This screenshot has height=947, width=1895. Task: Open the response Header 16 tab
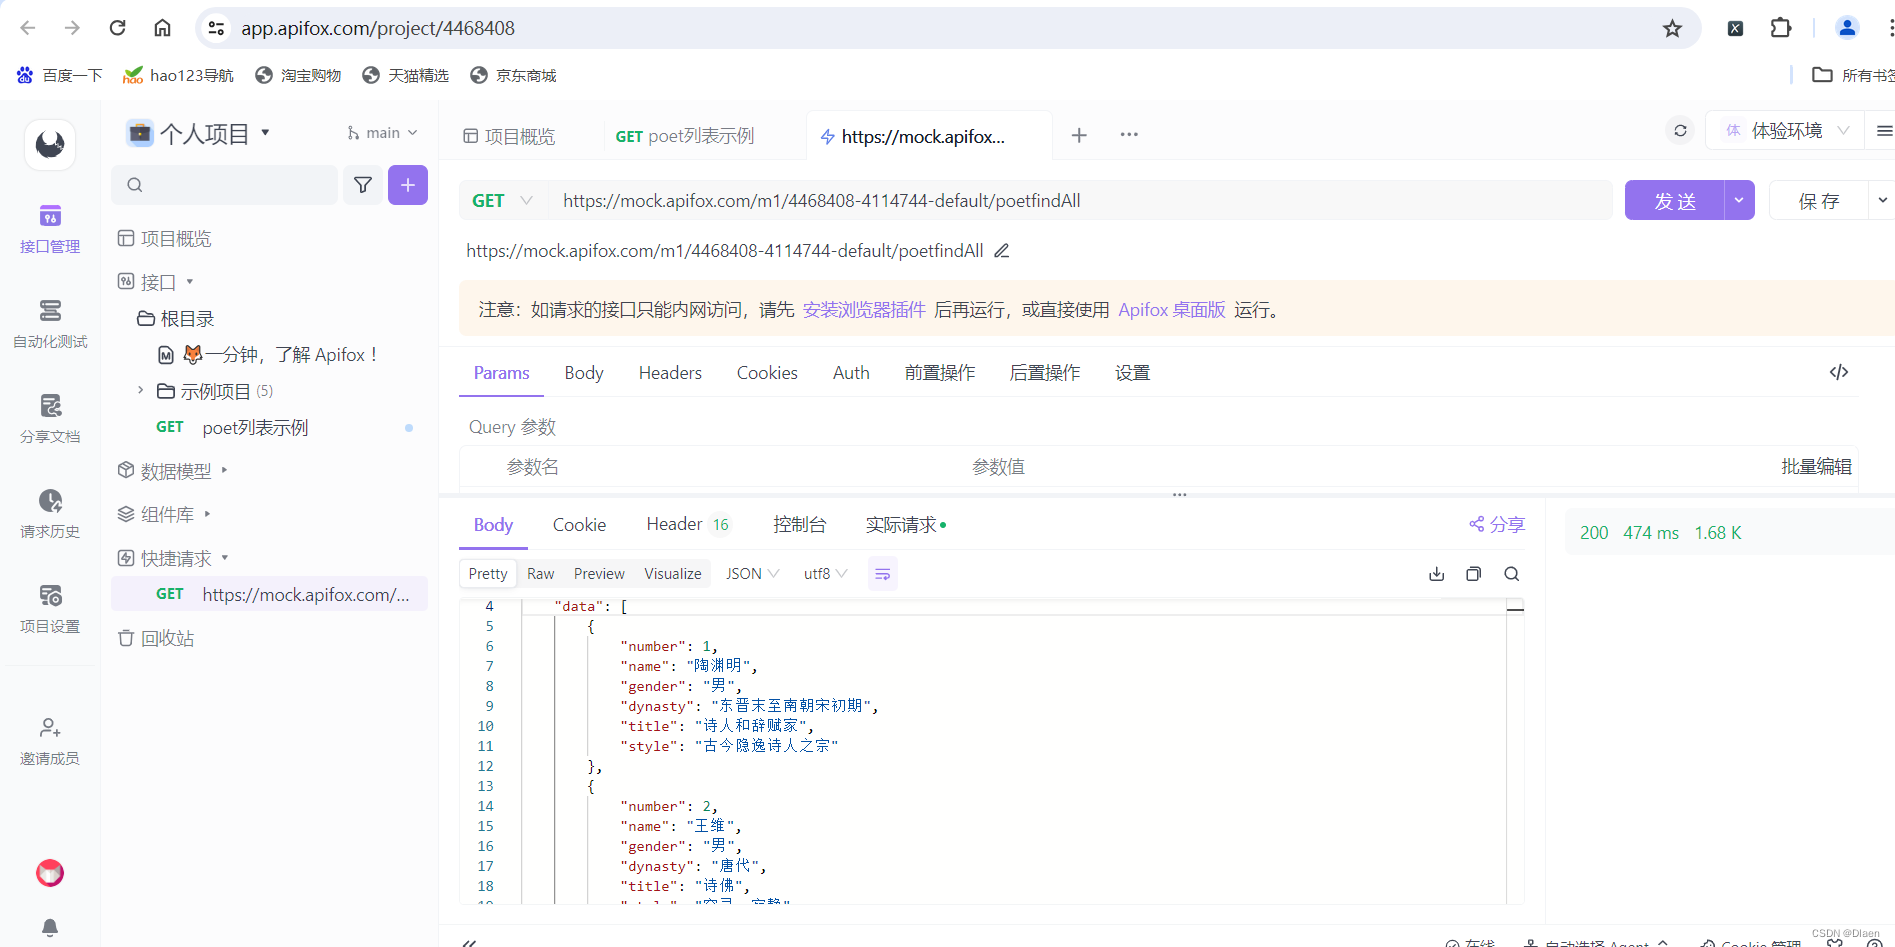coord(689,525)
